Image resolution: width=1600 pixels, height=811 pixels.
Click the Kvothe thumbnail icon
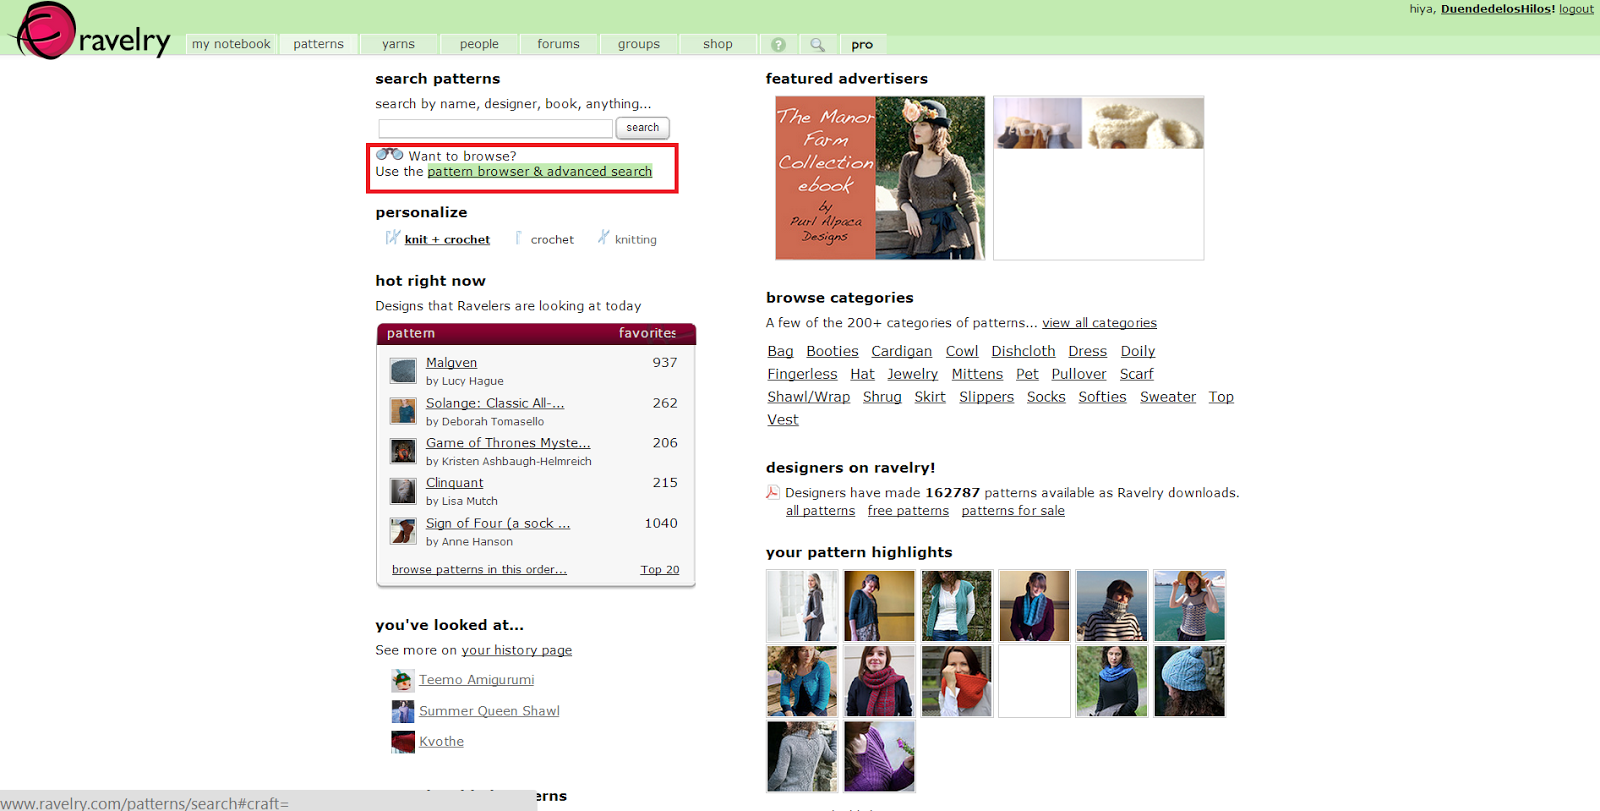(403, 742)
